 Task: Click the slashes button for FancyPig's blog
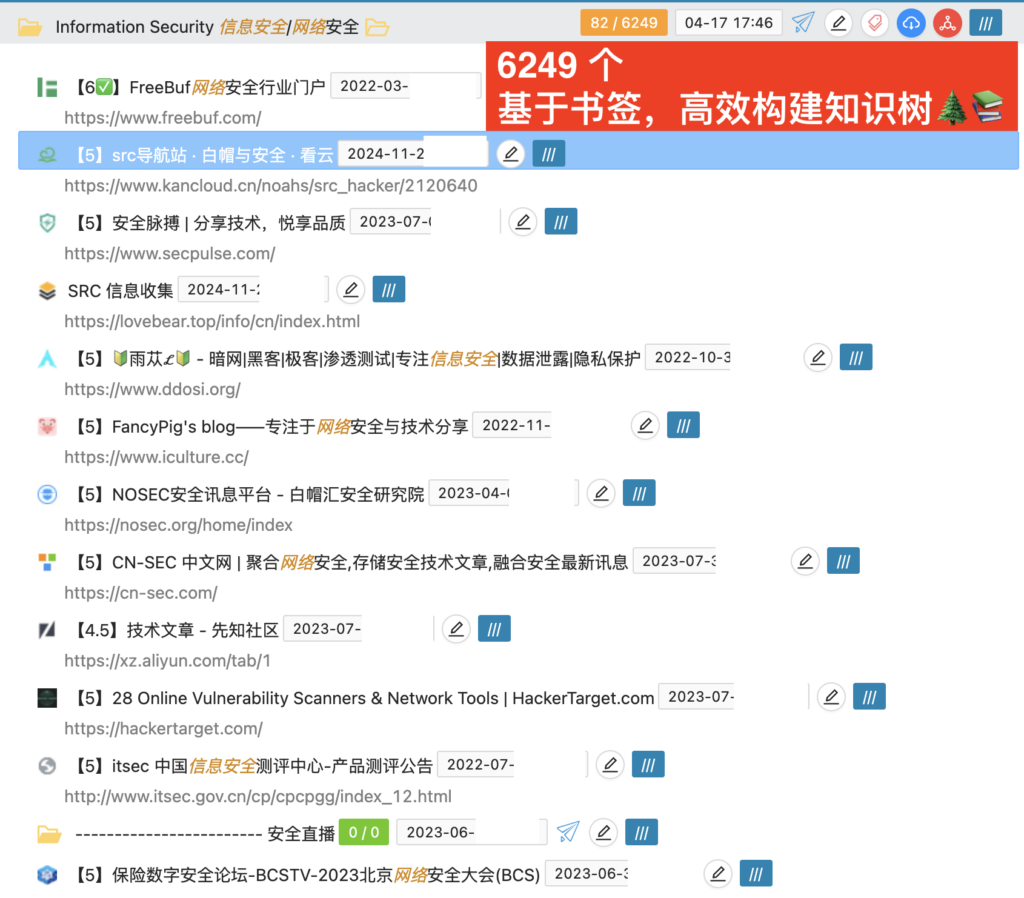point(684,426)
